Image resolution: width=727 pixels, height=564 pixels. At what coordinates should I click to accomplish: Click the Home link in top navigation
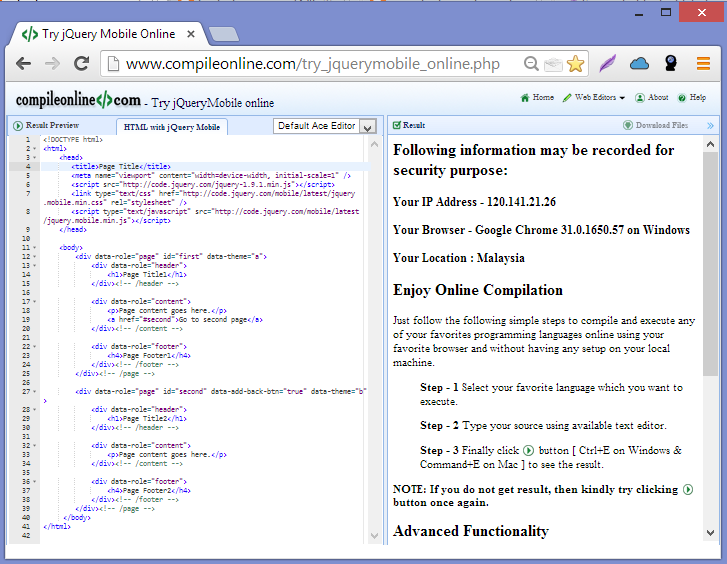537,97
